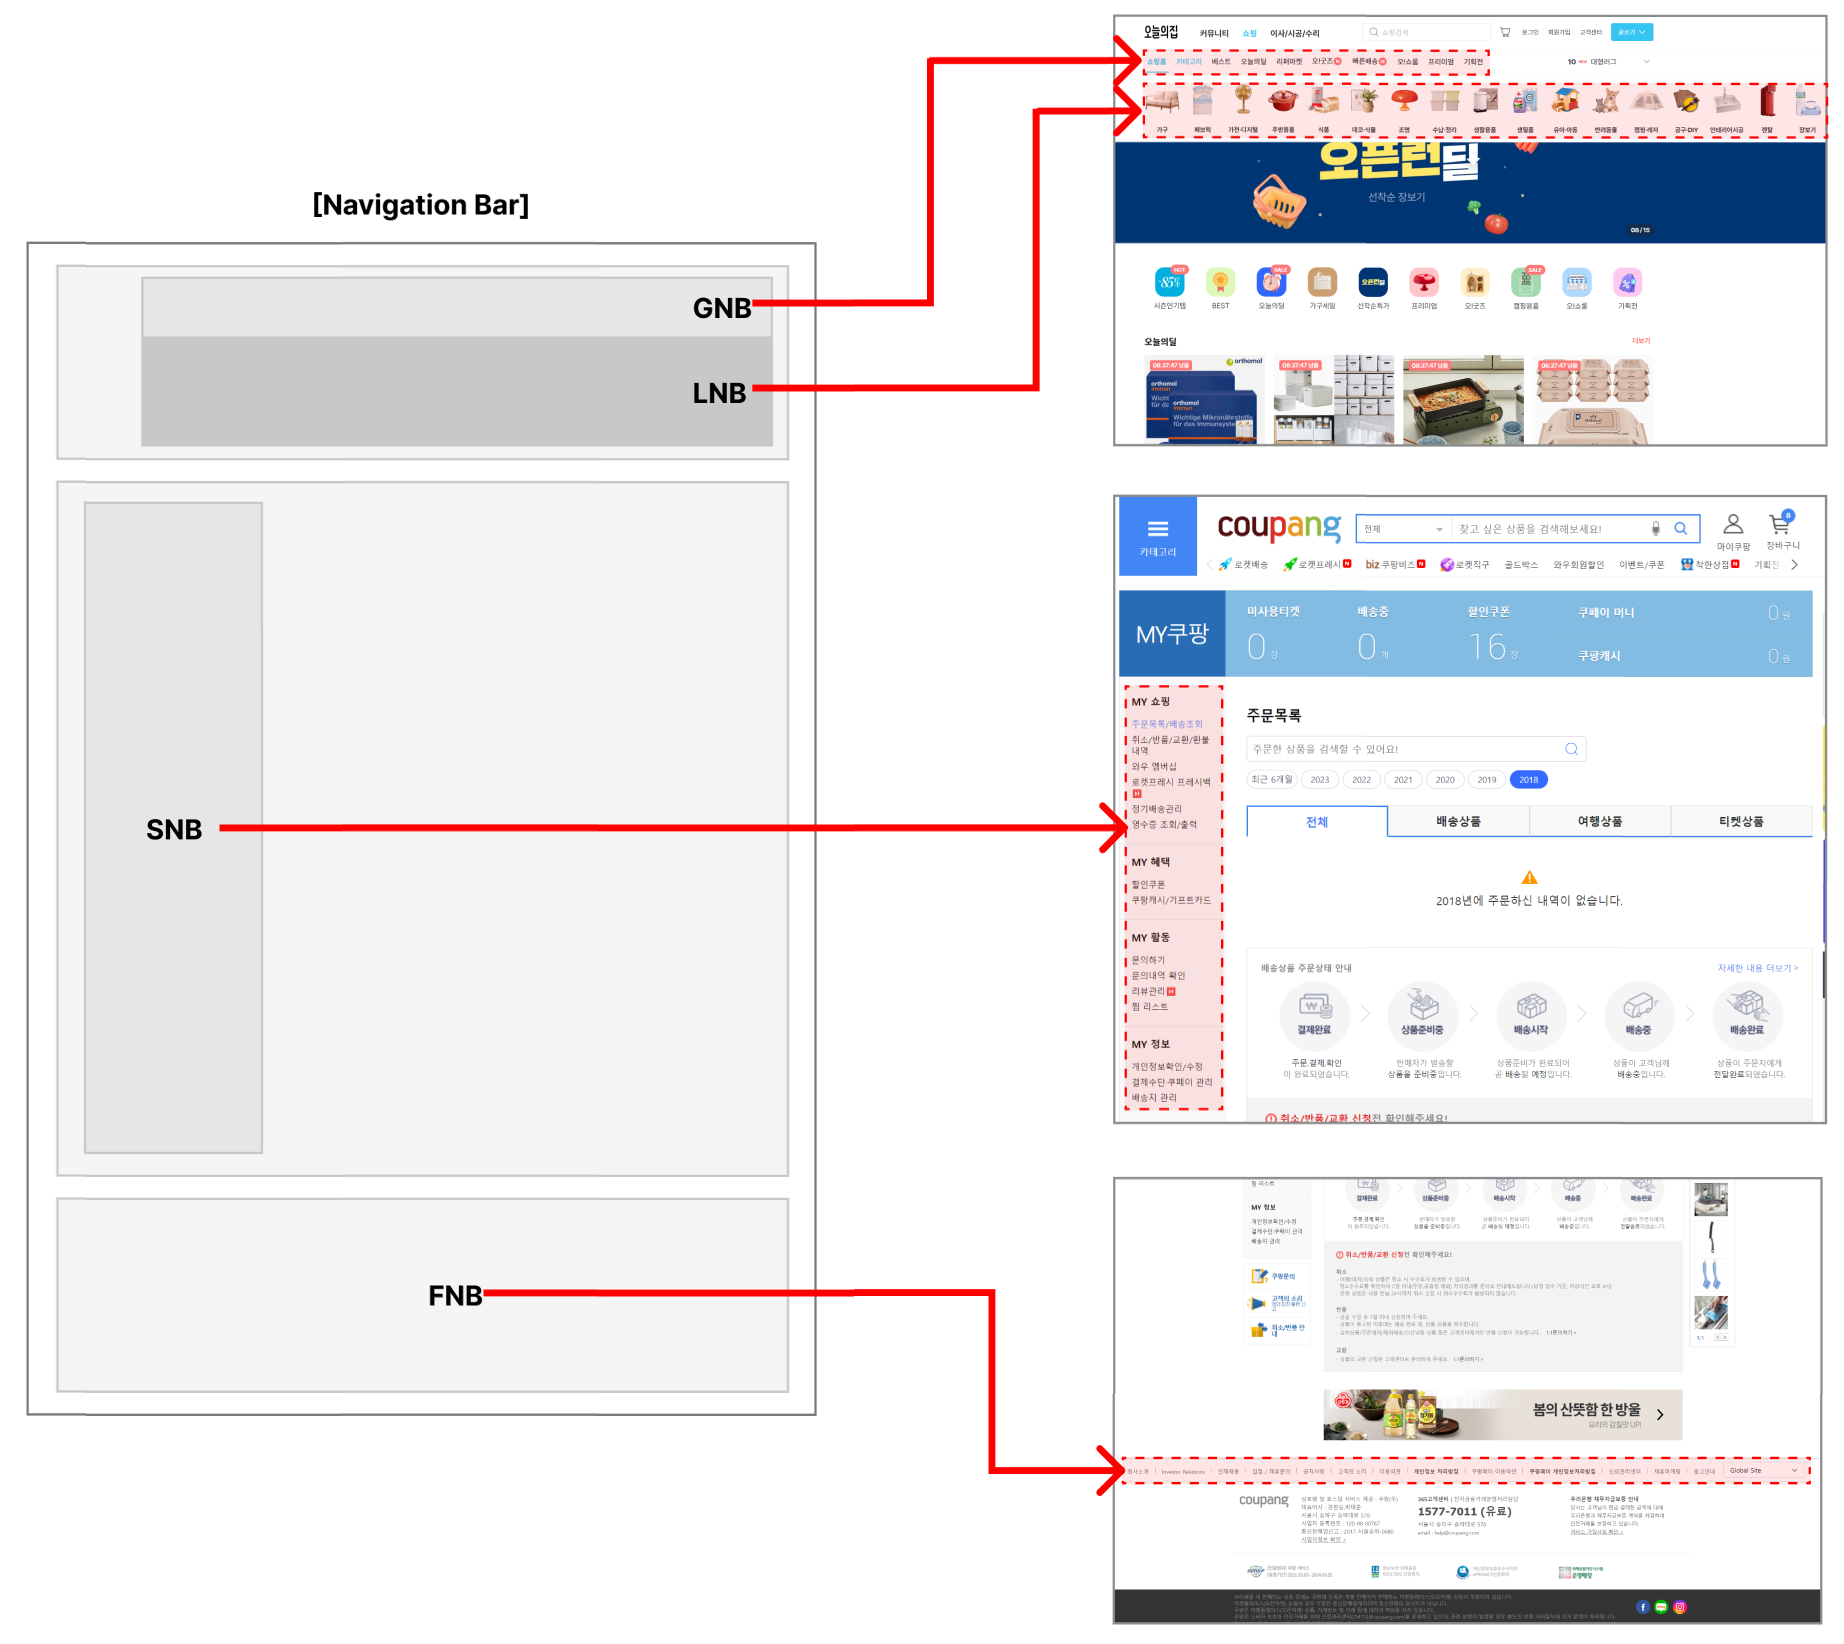This screenshot has width=1844, height=1644.
Task: Open the 프리미엄 mushroom lamp shortcut icon
Action: tap(1424, 282)
